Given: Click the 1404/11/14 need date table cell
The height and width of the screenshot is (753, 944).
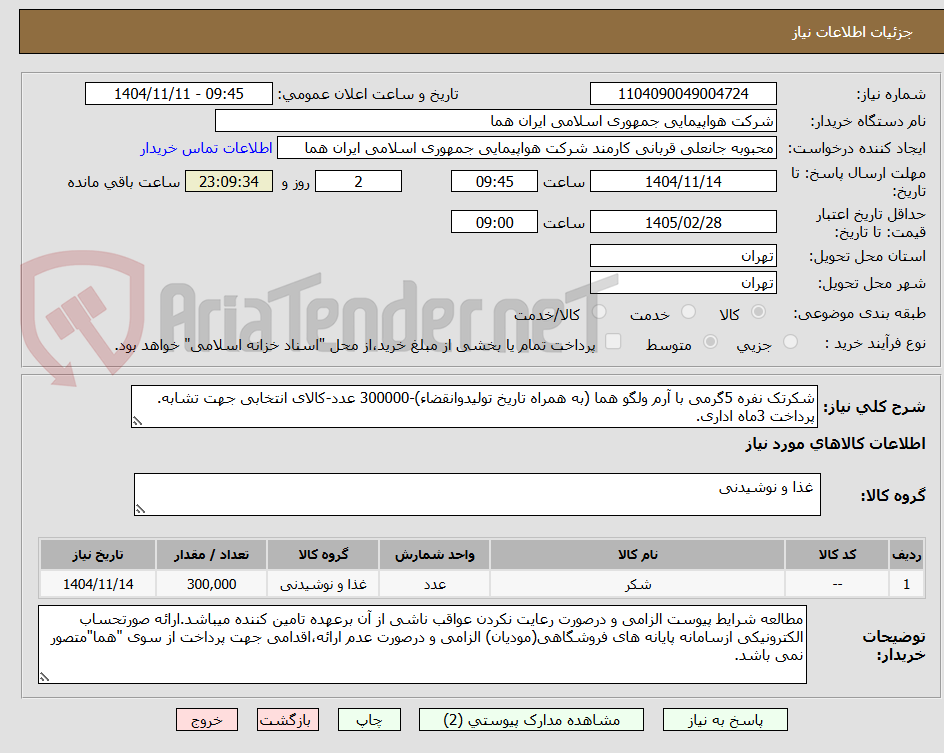Looking at the screenshot, I should [x=98, y=584].
